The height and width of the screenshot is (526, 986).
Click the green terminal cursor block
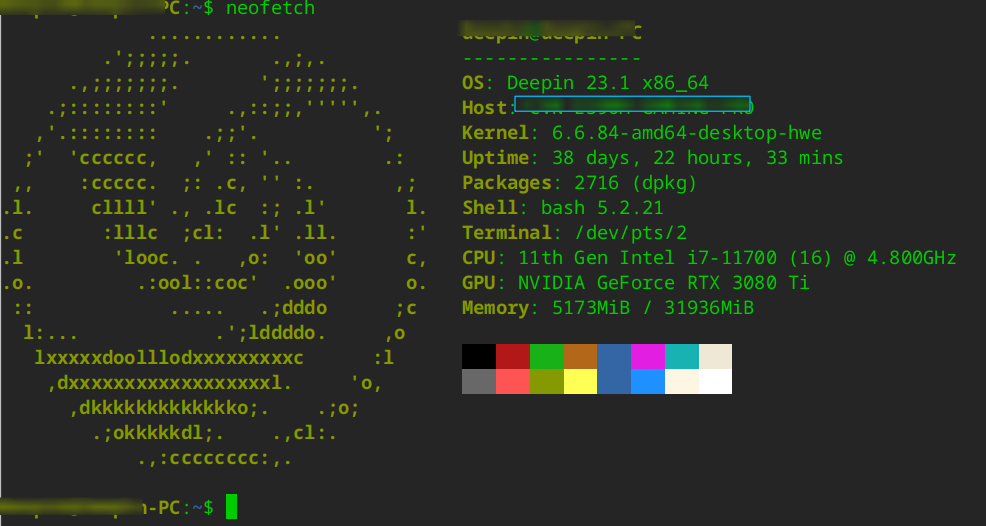[x=231, y=506]
